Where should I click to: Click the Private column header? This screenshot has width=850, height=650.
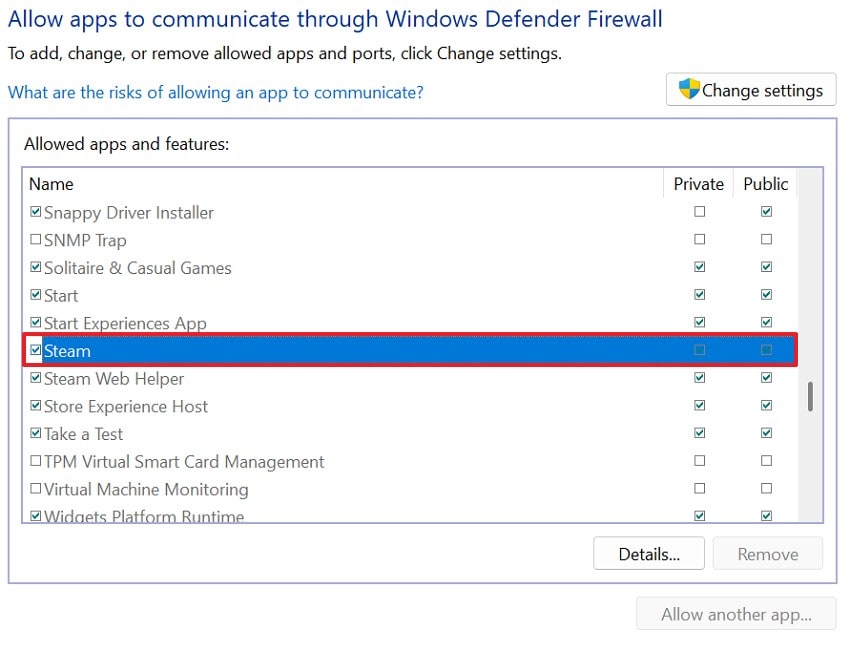pos(698,184)
